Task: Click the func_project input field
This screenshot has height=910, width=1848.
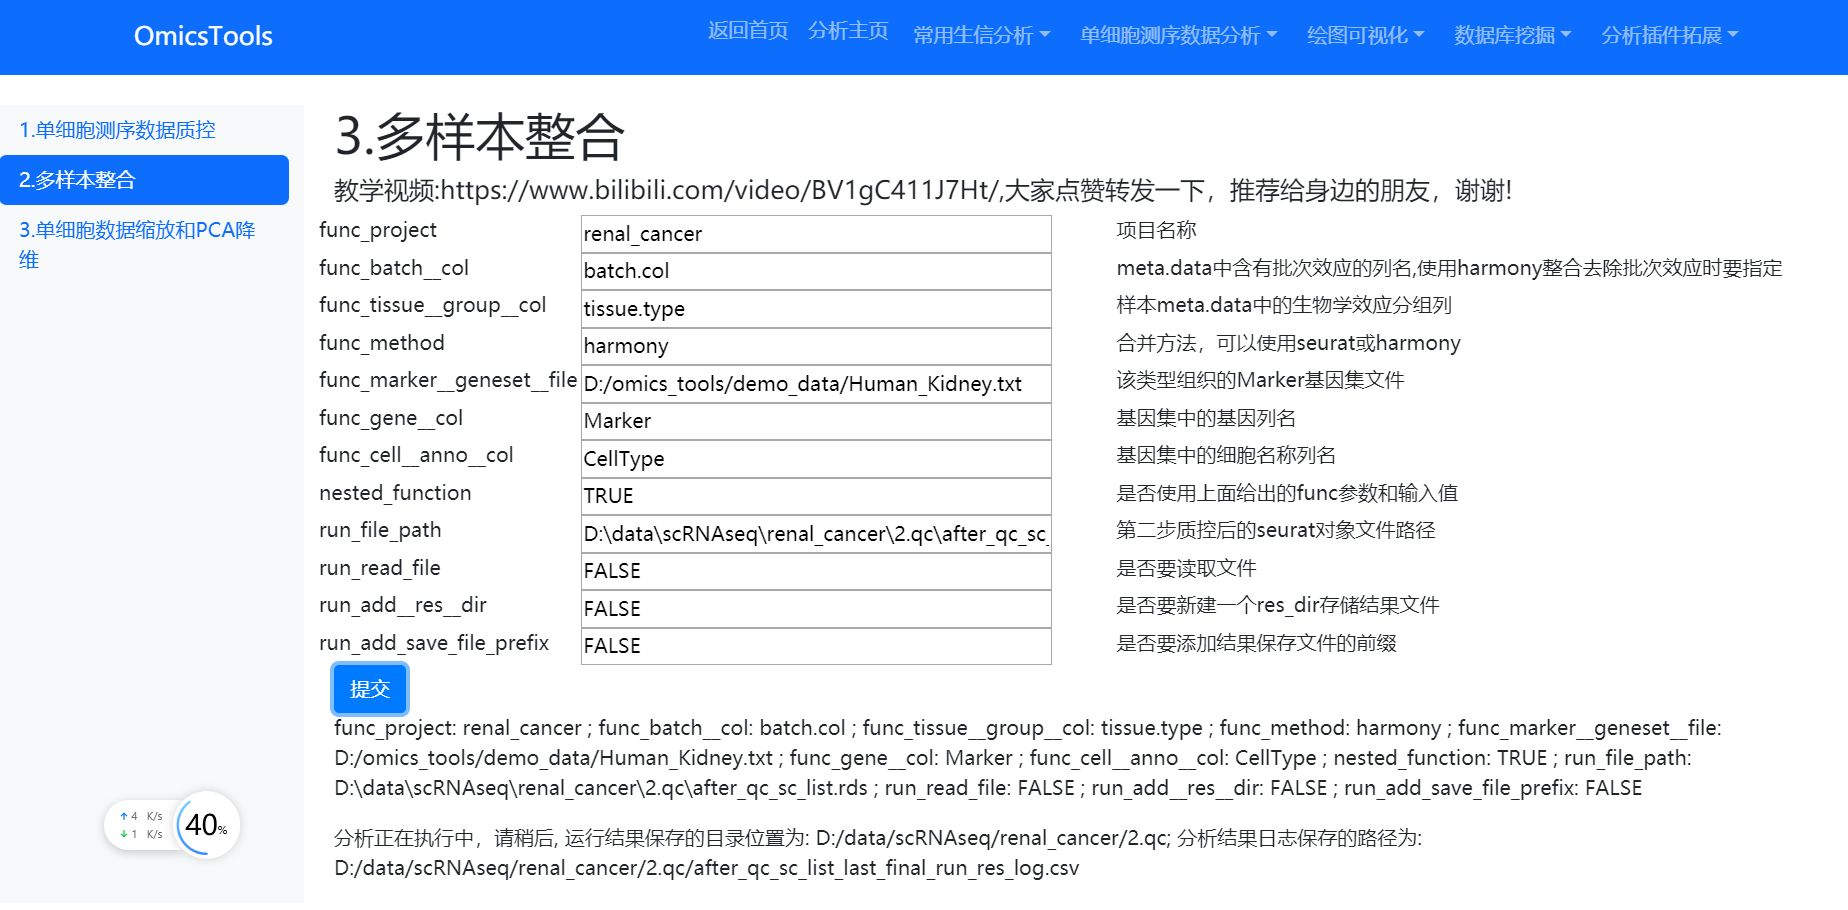Action: click(816, 234)
